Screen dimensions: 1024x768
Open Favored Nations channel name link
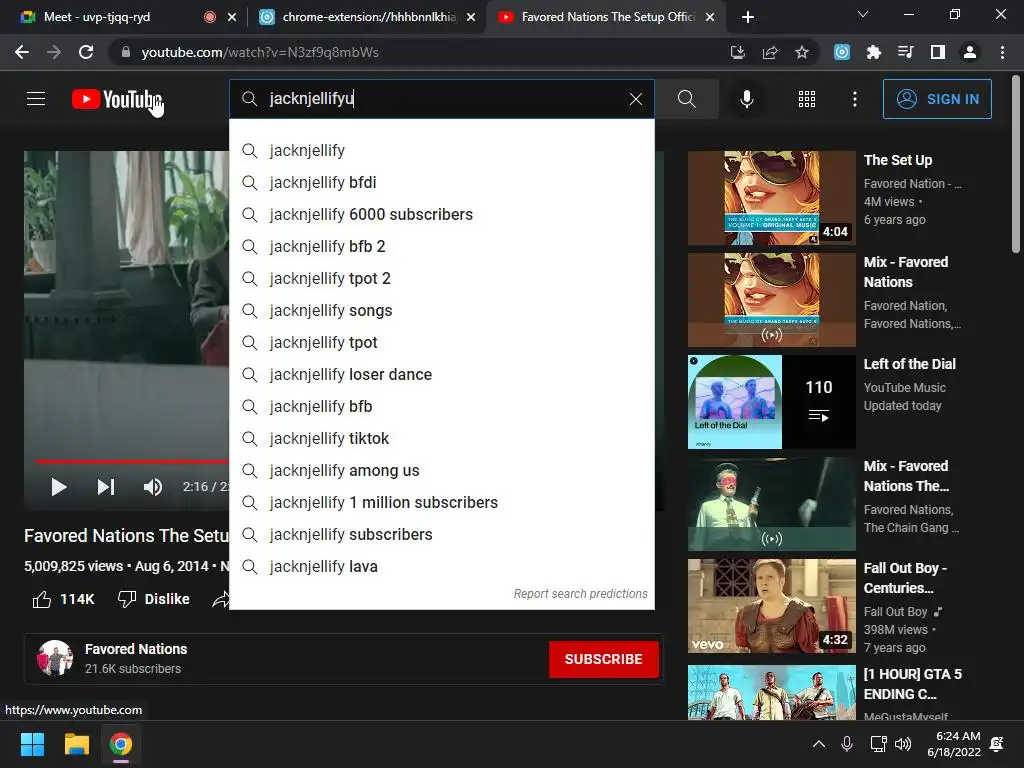tap(136, 648)
